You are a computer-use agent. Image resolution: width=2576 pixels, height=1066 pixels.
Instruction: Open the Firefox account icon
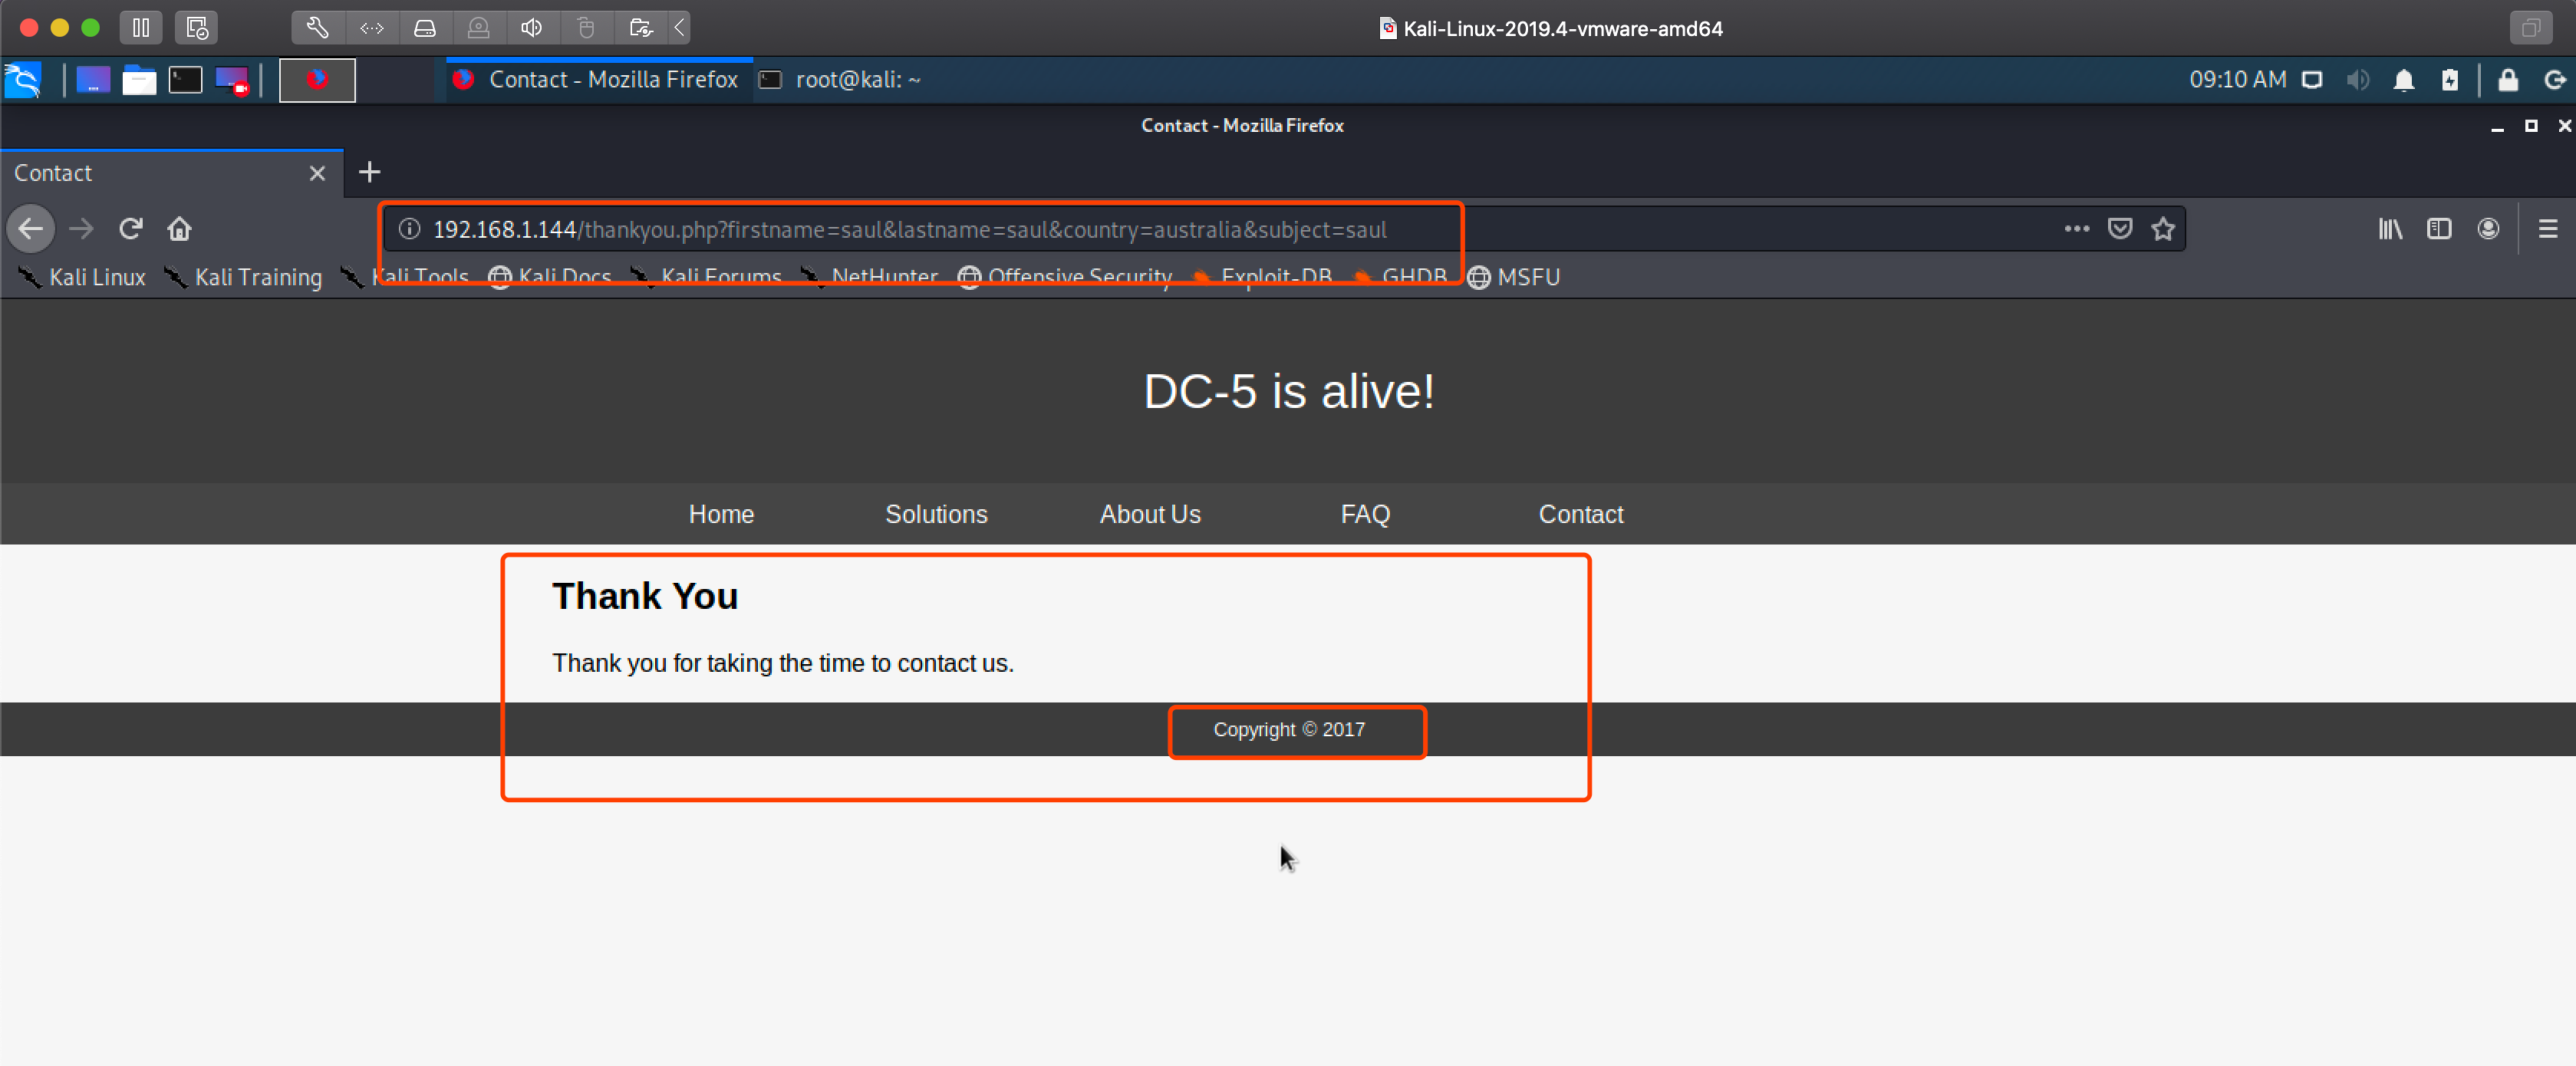point(2488,229)
